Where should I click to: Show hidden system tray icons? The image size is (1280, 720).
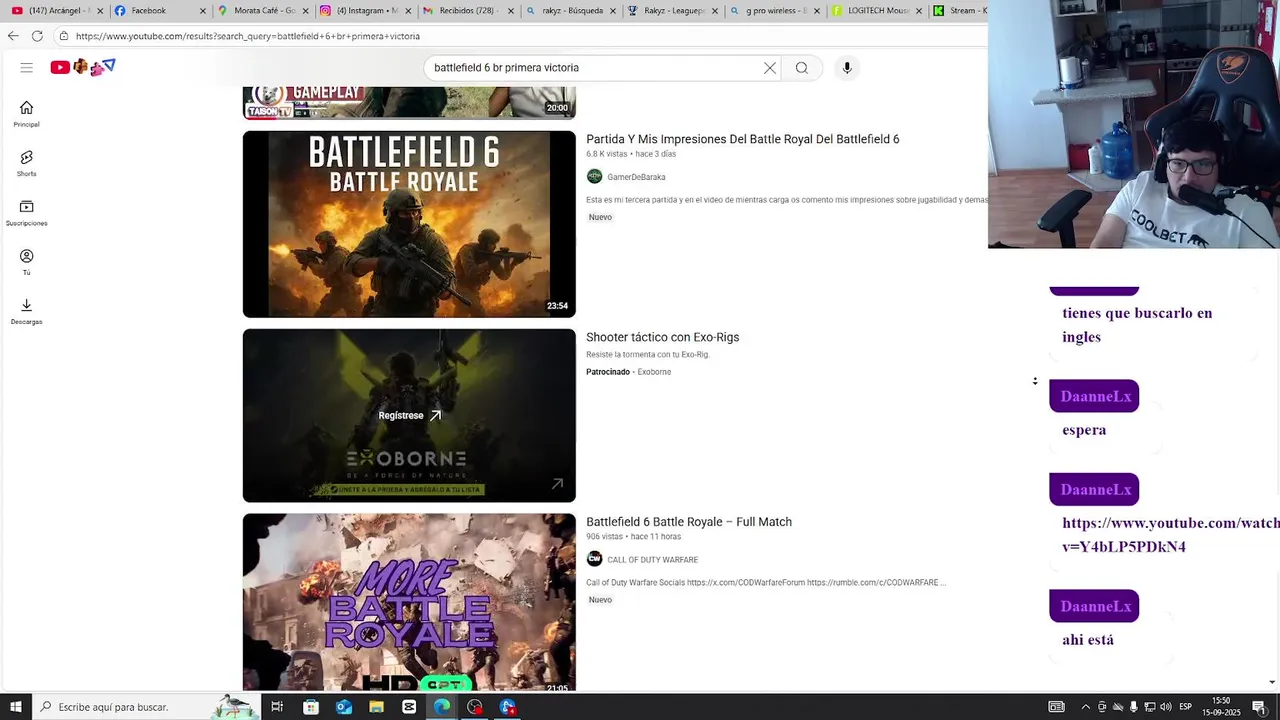coord(1086,707)
